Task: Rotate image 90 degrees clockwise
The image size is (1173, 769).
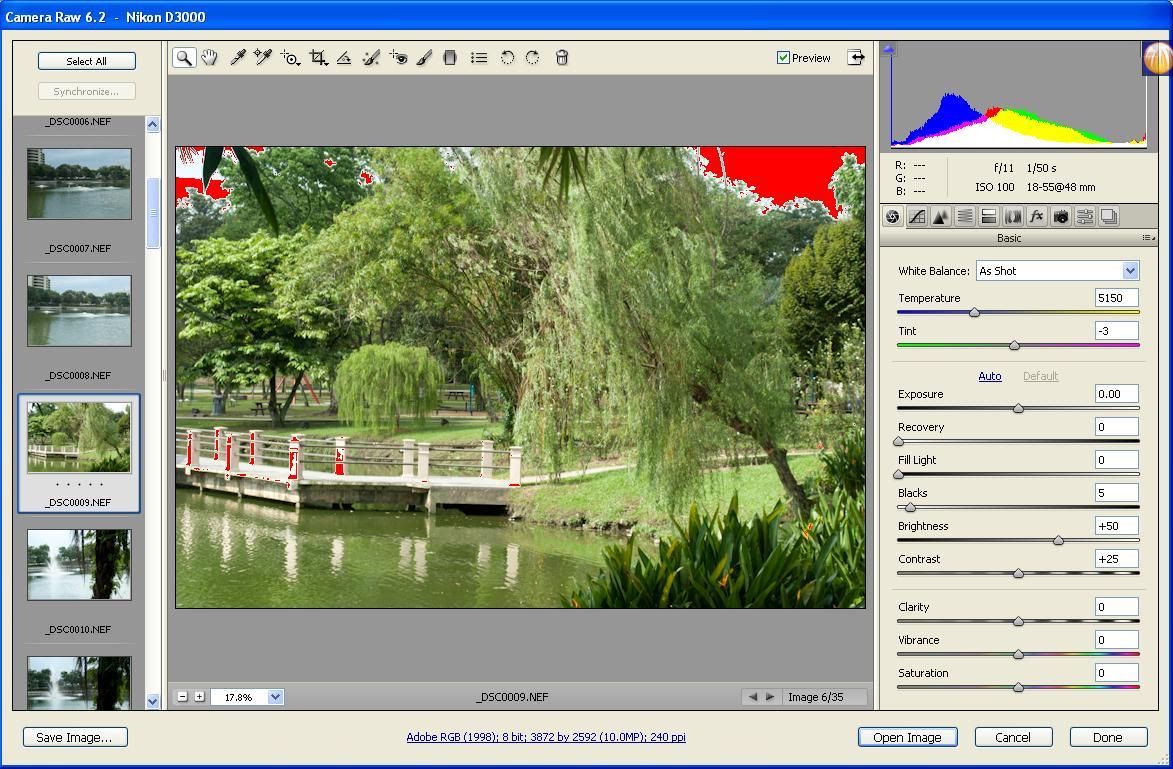Action: (x=533, y=58)
